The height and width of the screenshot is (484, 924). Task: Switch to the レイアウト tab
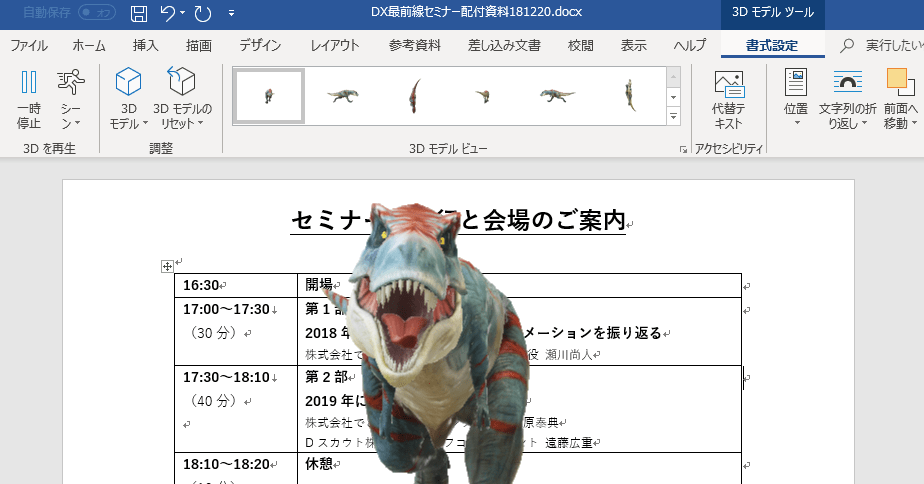(335, 45)
